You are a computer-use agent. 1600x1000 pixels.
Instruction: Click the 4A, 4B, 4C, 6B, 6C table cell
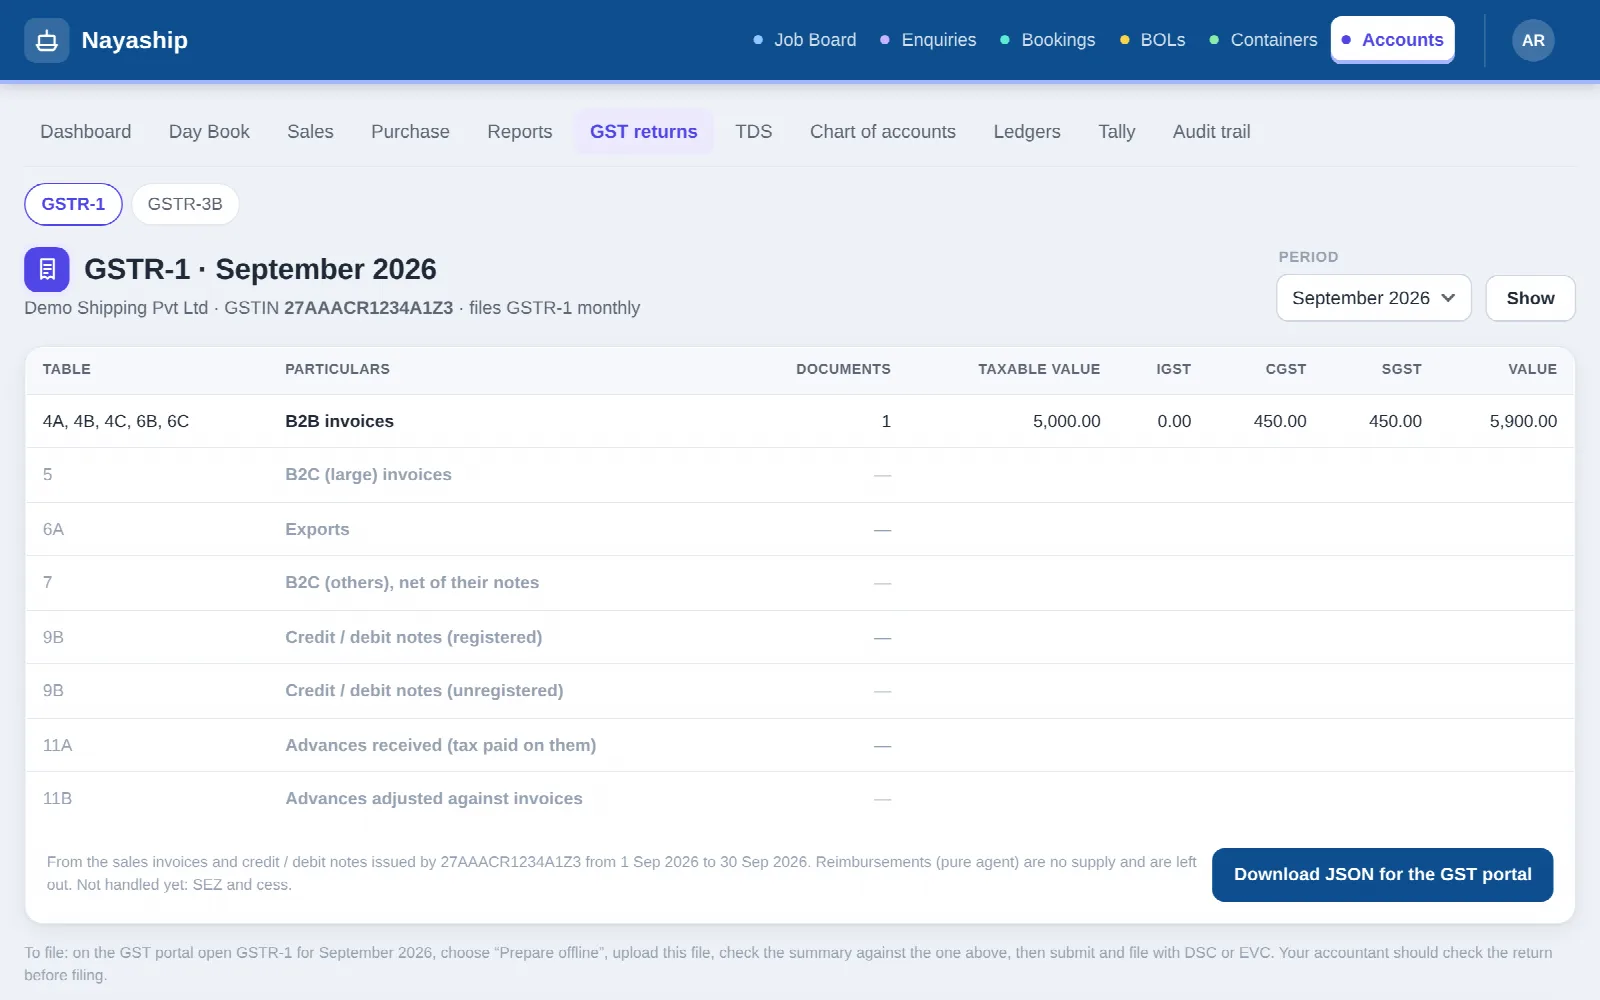[x=116, y=421]
